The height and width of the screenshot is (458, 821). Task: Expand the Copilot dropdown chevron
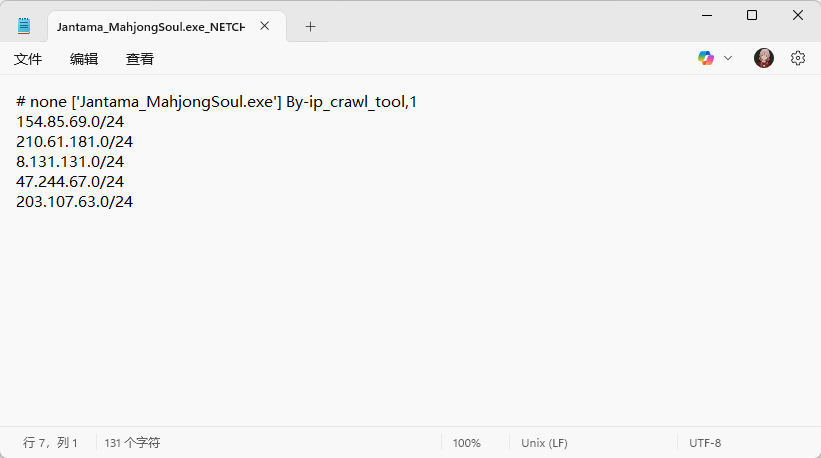tap(728, 58)
